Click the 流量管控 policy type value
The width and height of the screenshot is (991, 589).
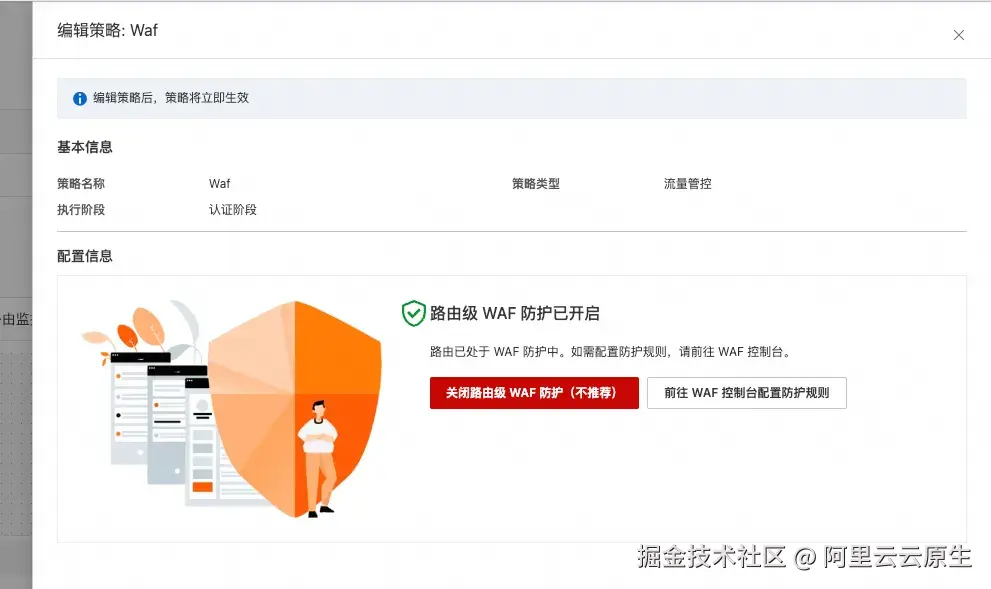pos(687,183)
